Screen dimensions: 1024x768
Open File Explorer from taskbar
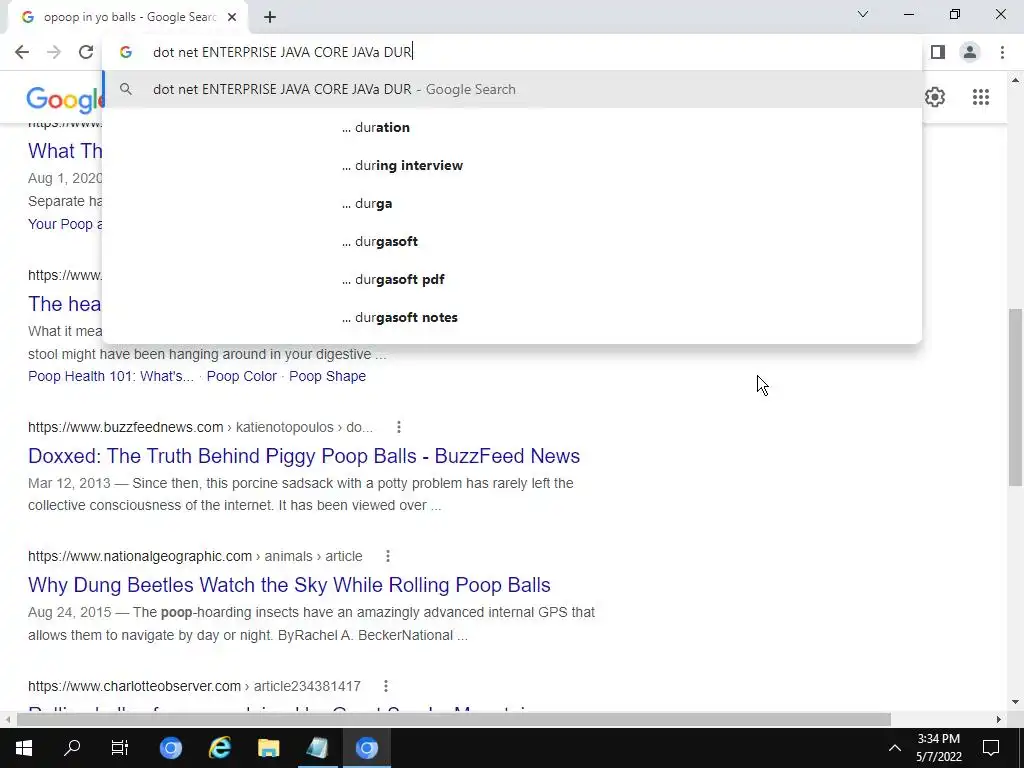pos(268,748)
